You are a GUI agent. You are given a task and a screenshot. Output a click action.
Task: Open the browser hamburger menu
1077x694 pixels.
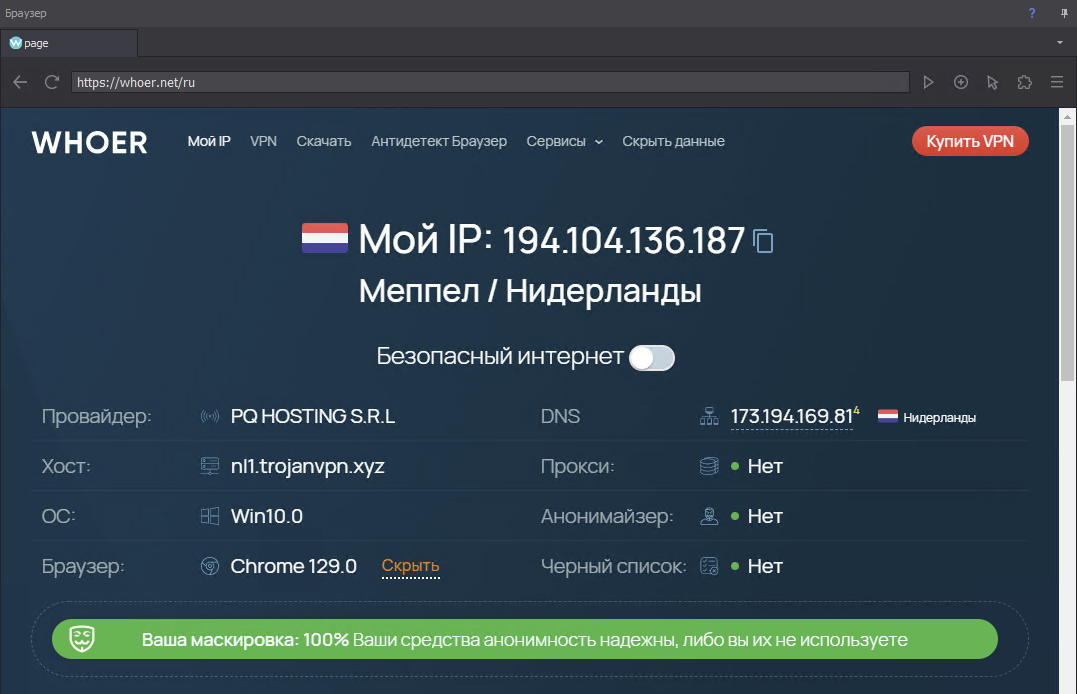pyautogui.click(x=1057, y=82)
